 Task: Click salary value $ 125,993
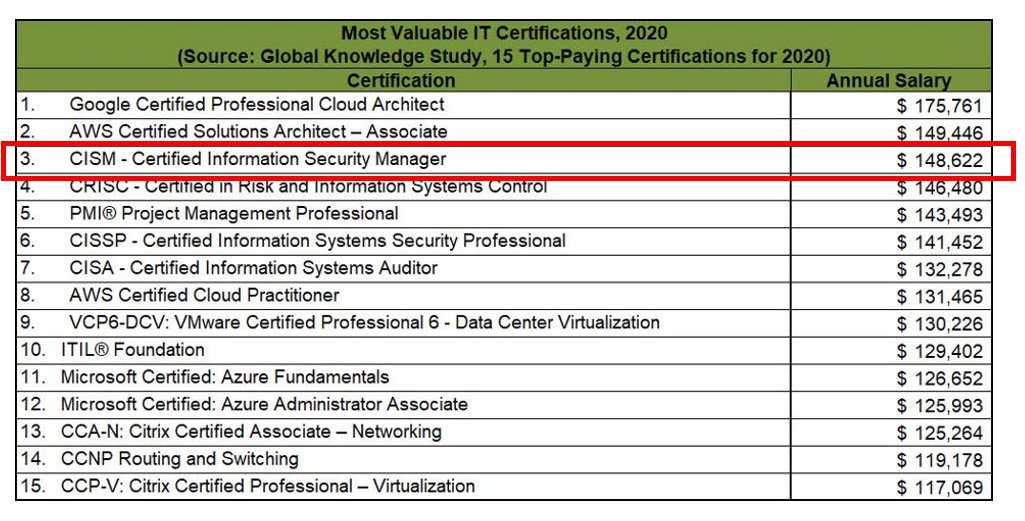pos(939,407)
